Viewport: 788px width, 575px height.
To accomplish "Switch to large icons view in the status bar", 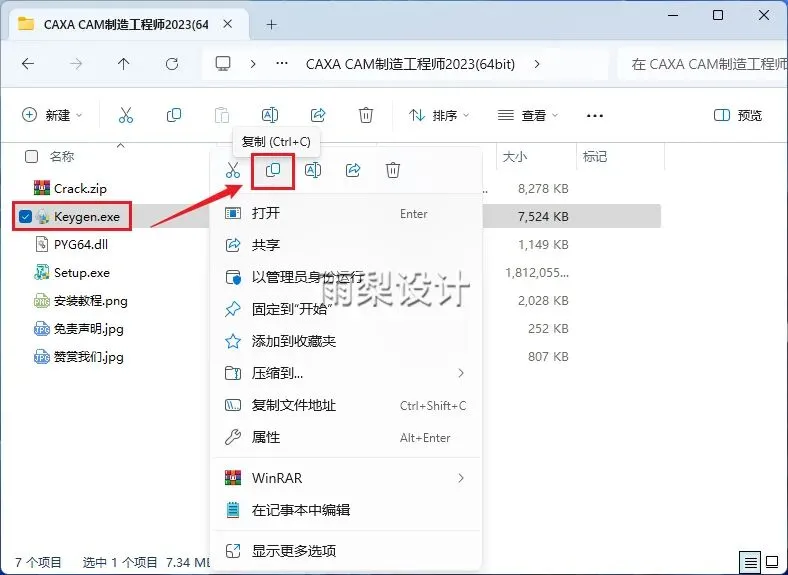I will click(x=772, y=562).
